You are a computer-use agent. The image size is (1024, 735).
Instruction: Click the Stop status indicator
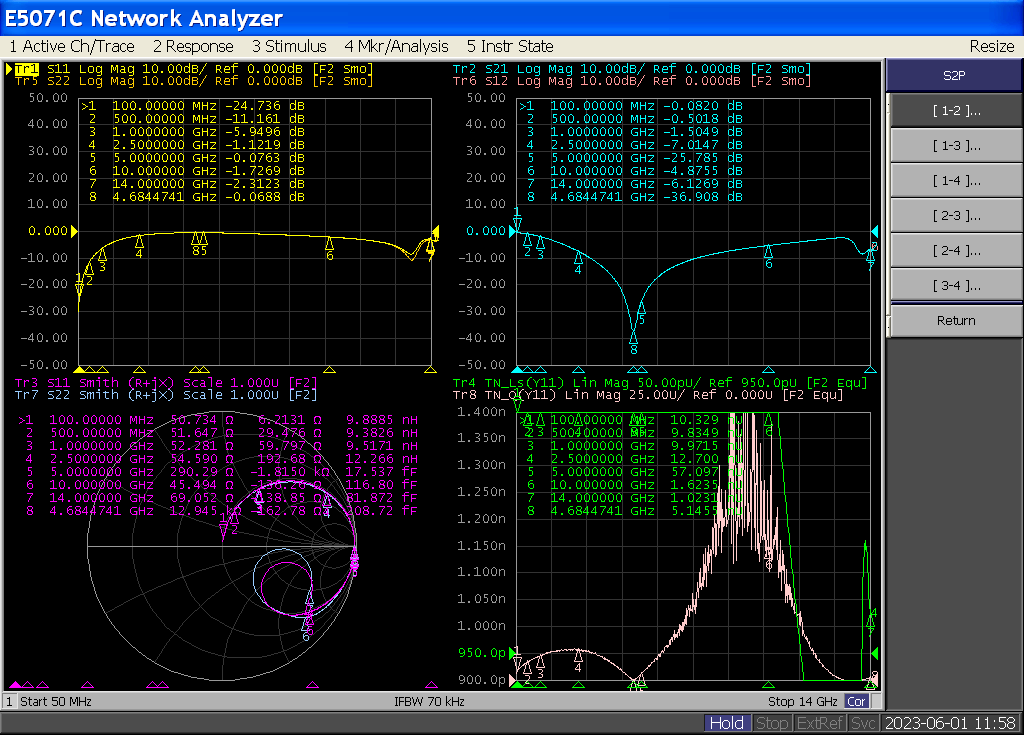point(771,723)
